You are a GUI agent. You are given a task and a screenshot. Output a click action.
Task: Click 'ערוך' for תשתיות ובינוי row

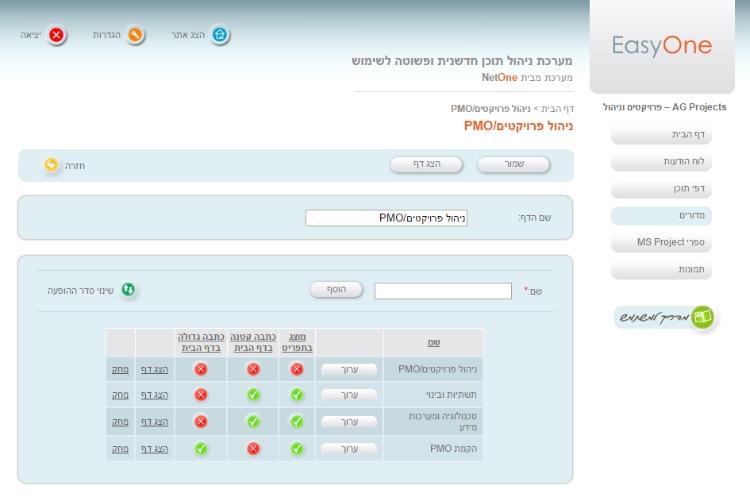point(349,395)
